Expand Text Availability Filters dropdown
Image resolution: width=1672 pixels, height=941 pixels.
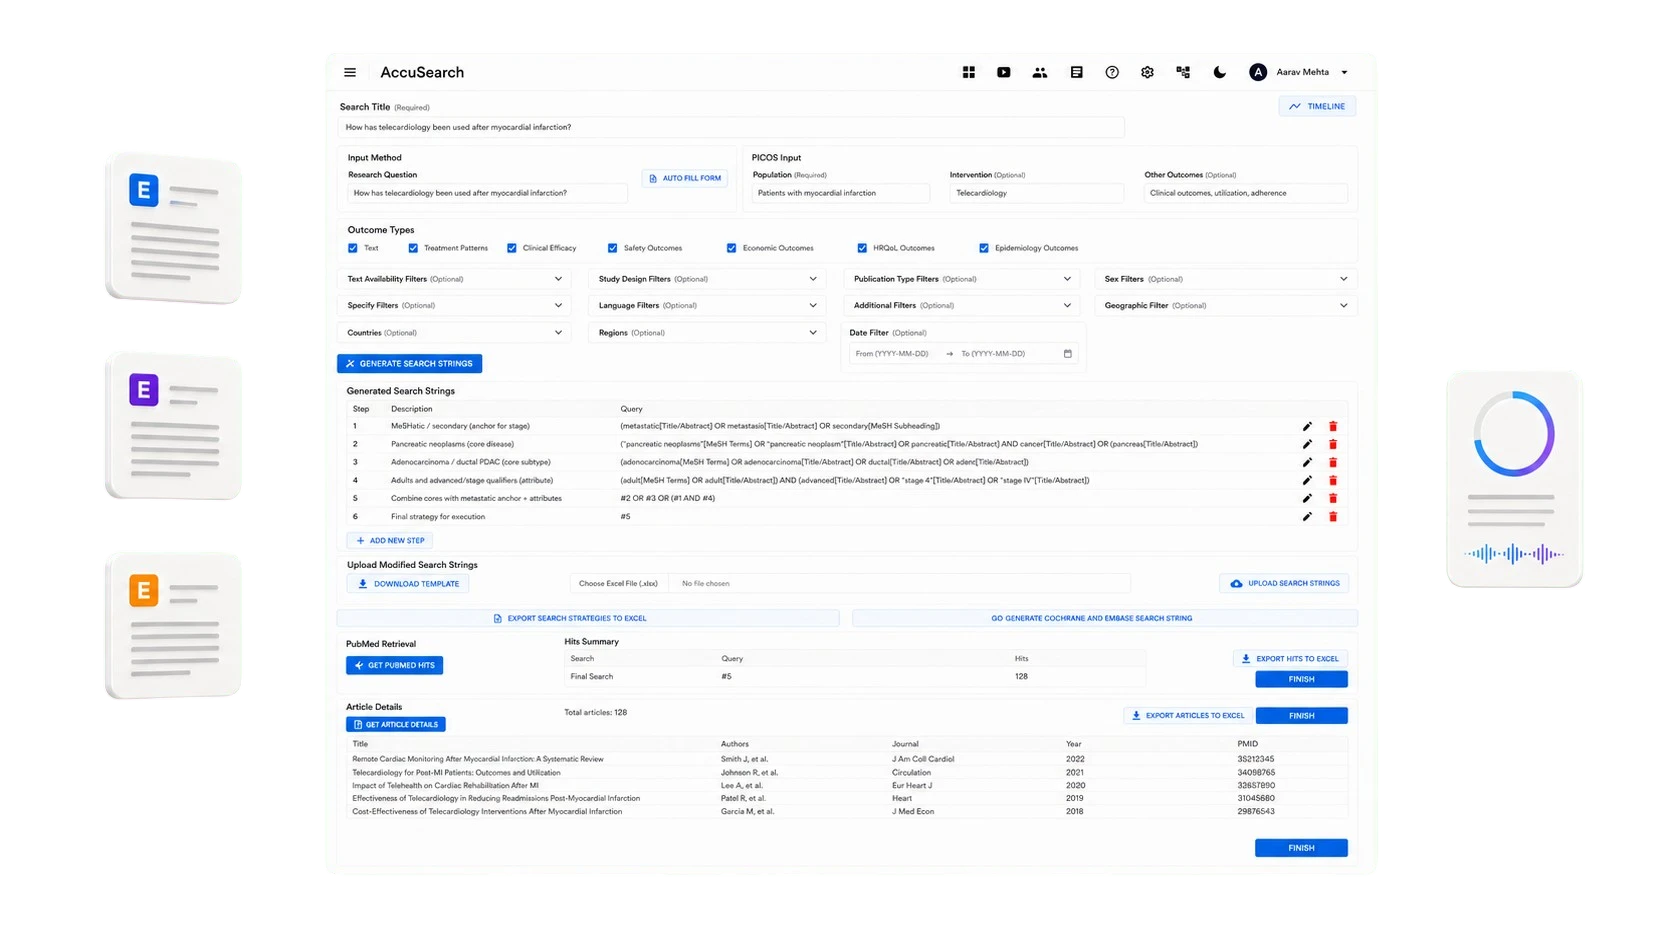[x=455, y=279]
